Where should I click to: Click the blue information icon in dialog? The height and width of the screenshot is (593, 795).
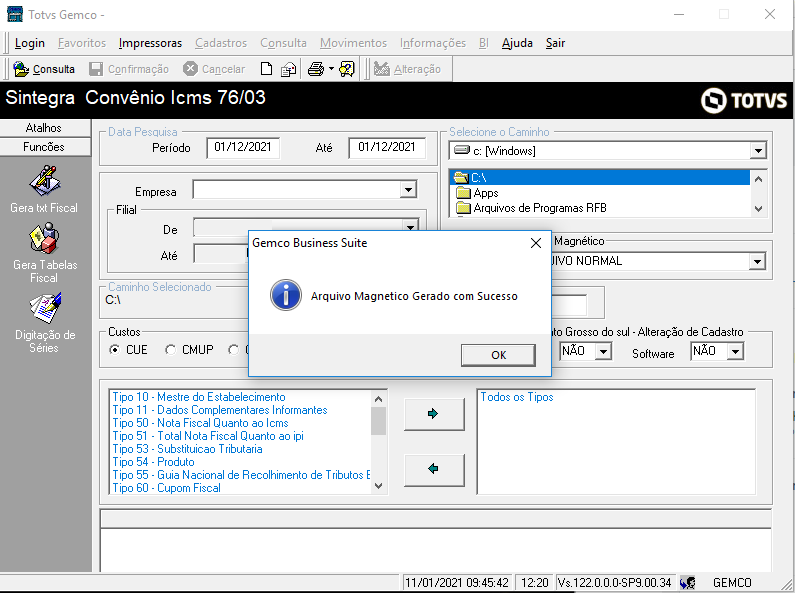pos(286,295)
